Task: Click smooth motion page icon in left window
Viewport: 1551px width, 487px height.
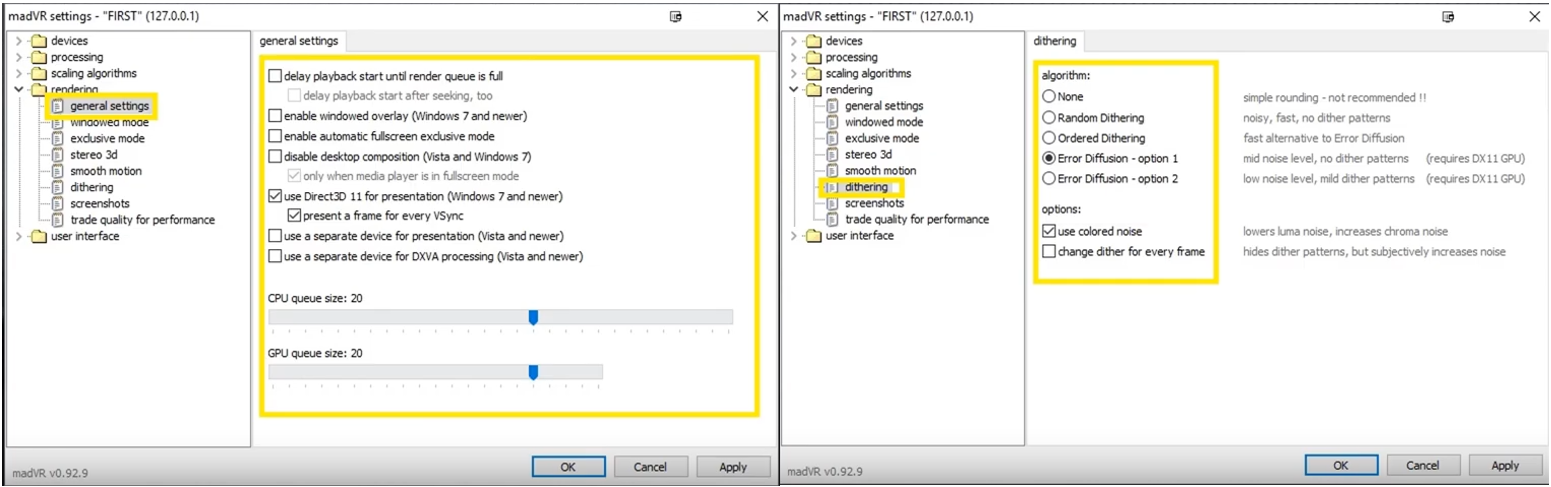Action: pos(57,171)
